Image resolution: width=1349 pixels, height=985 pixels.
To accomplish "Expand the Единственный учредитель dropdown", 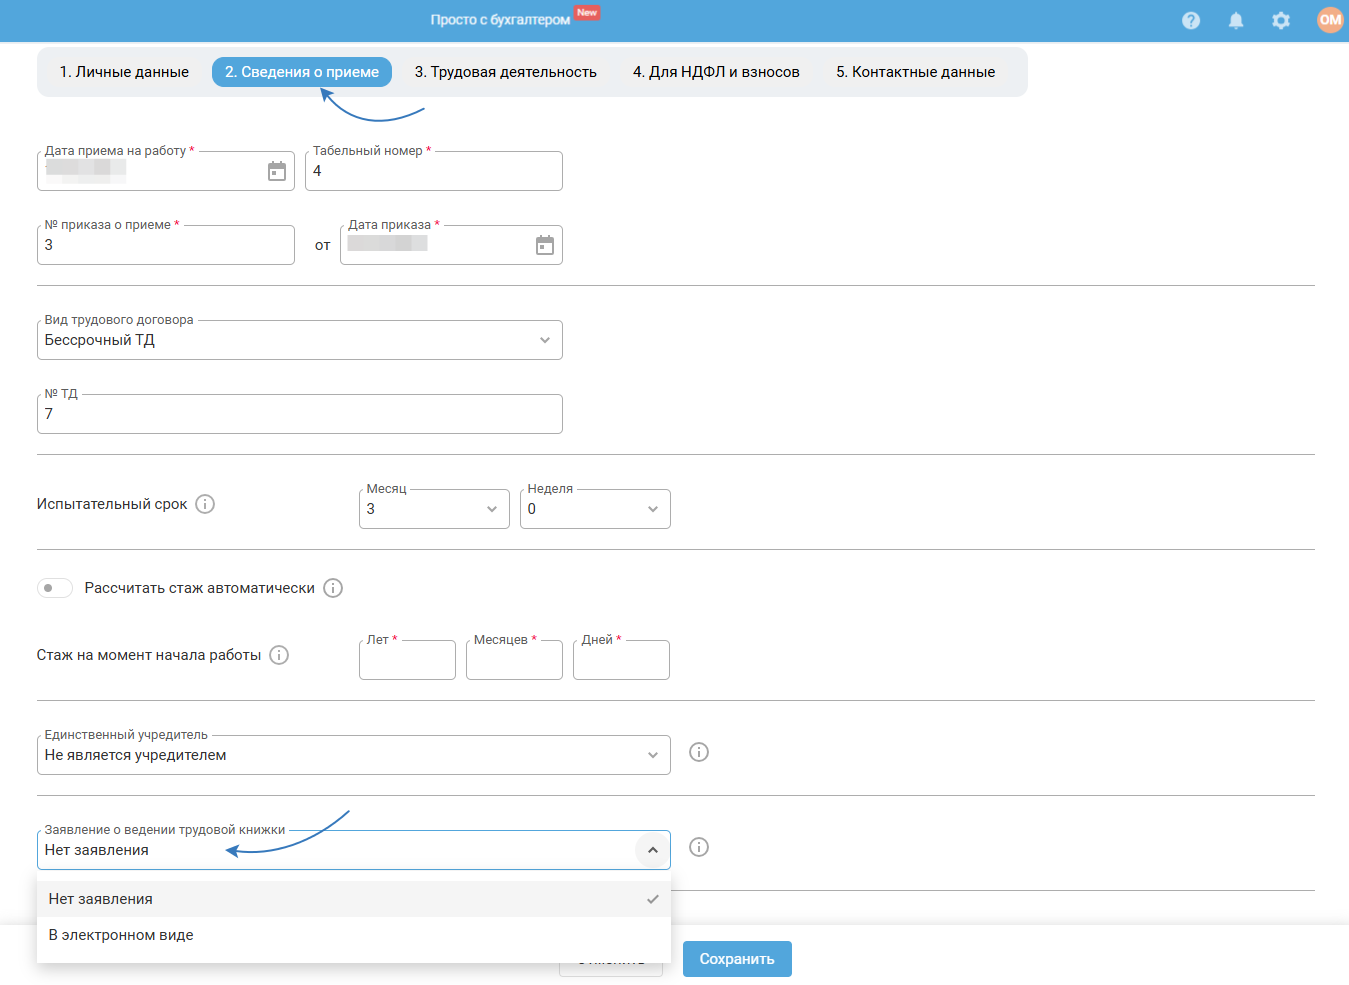I will pos(354,755).
